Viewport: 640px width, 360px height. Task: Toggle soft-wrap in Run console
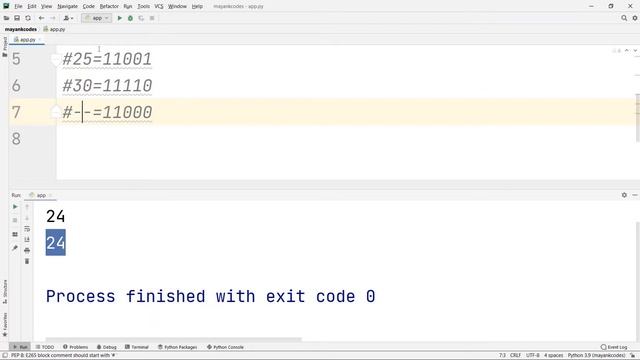click(x=27, y=229)
